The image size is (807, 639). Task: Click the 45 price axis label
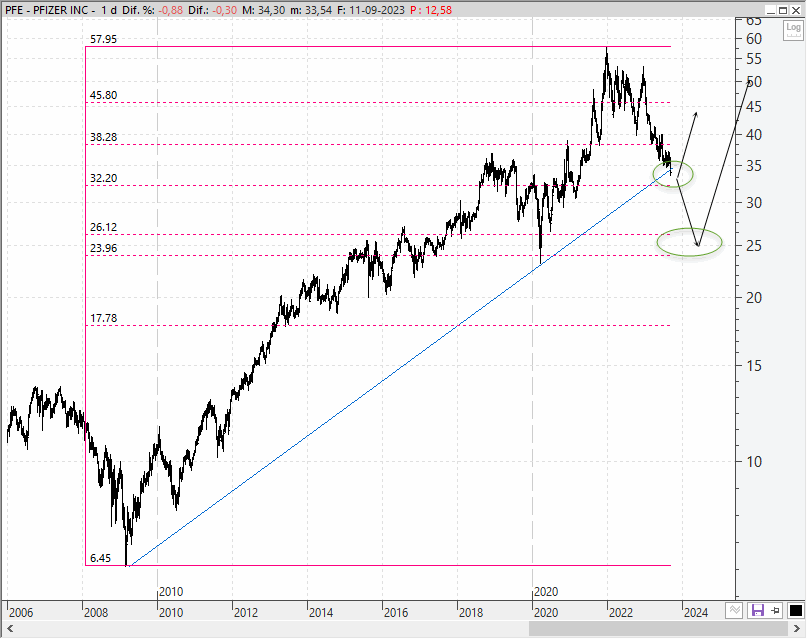click(754, 107)
